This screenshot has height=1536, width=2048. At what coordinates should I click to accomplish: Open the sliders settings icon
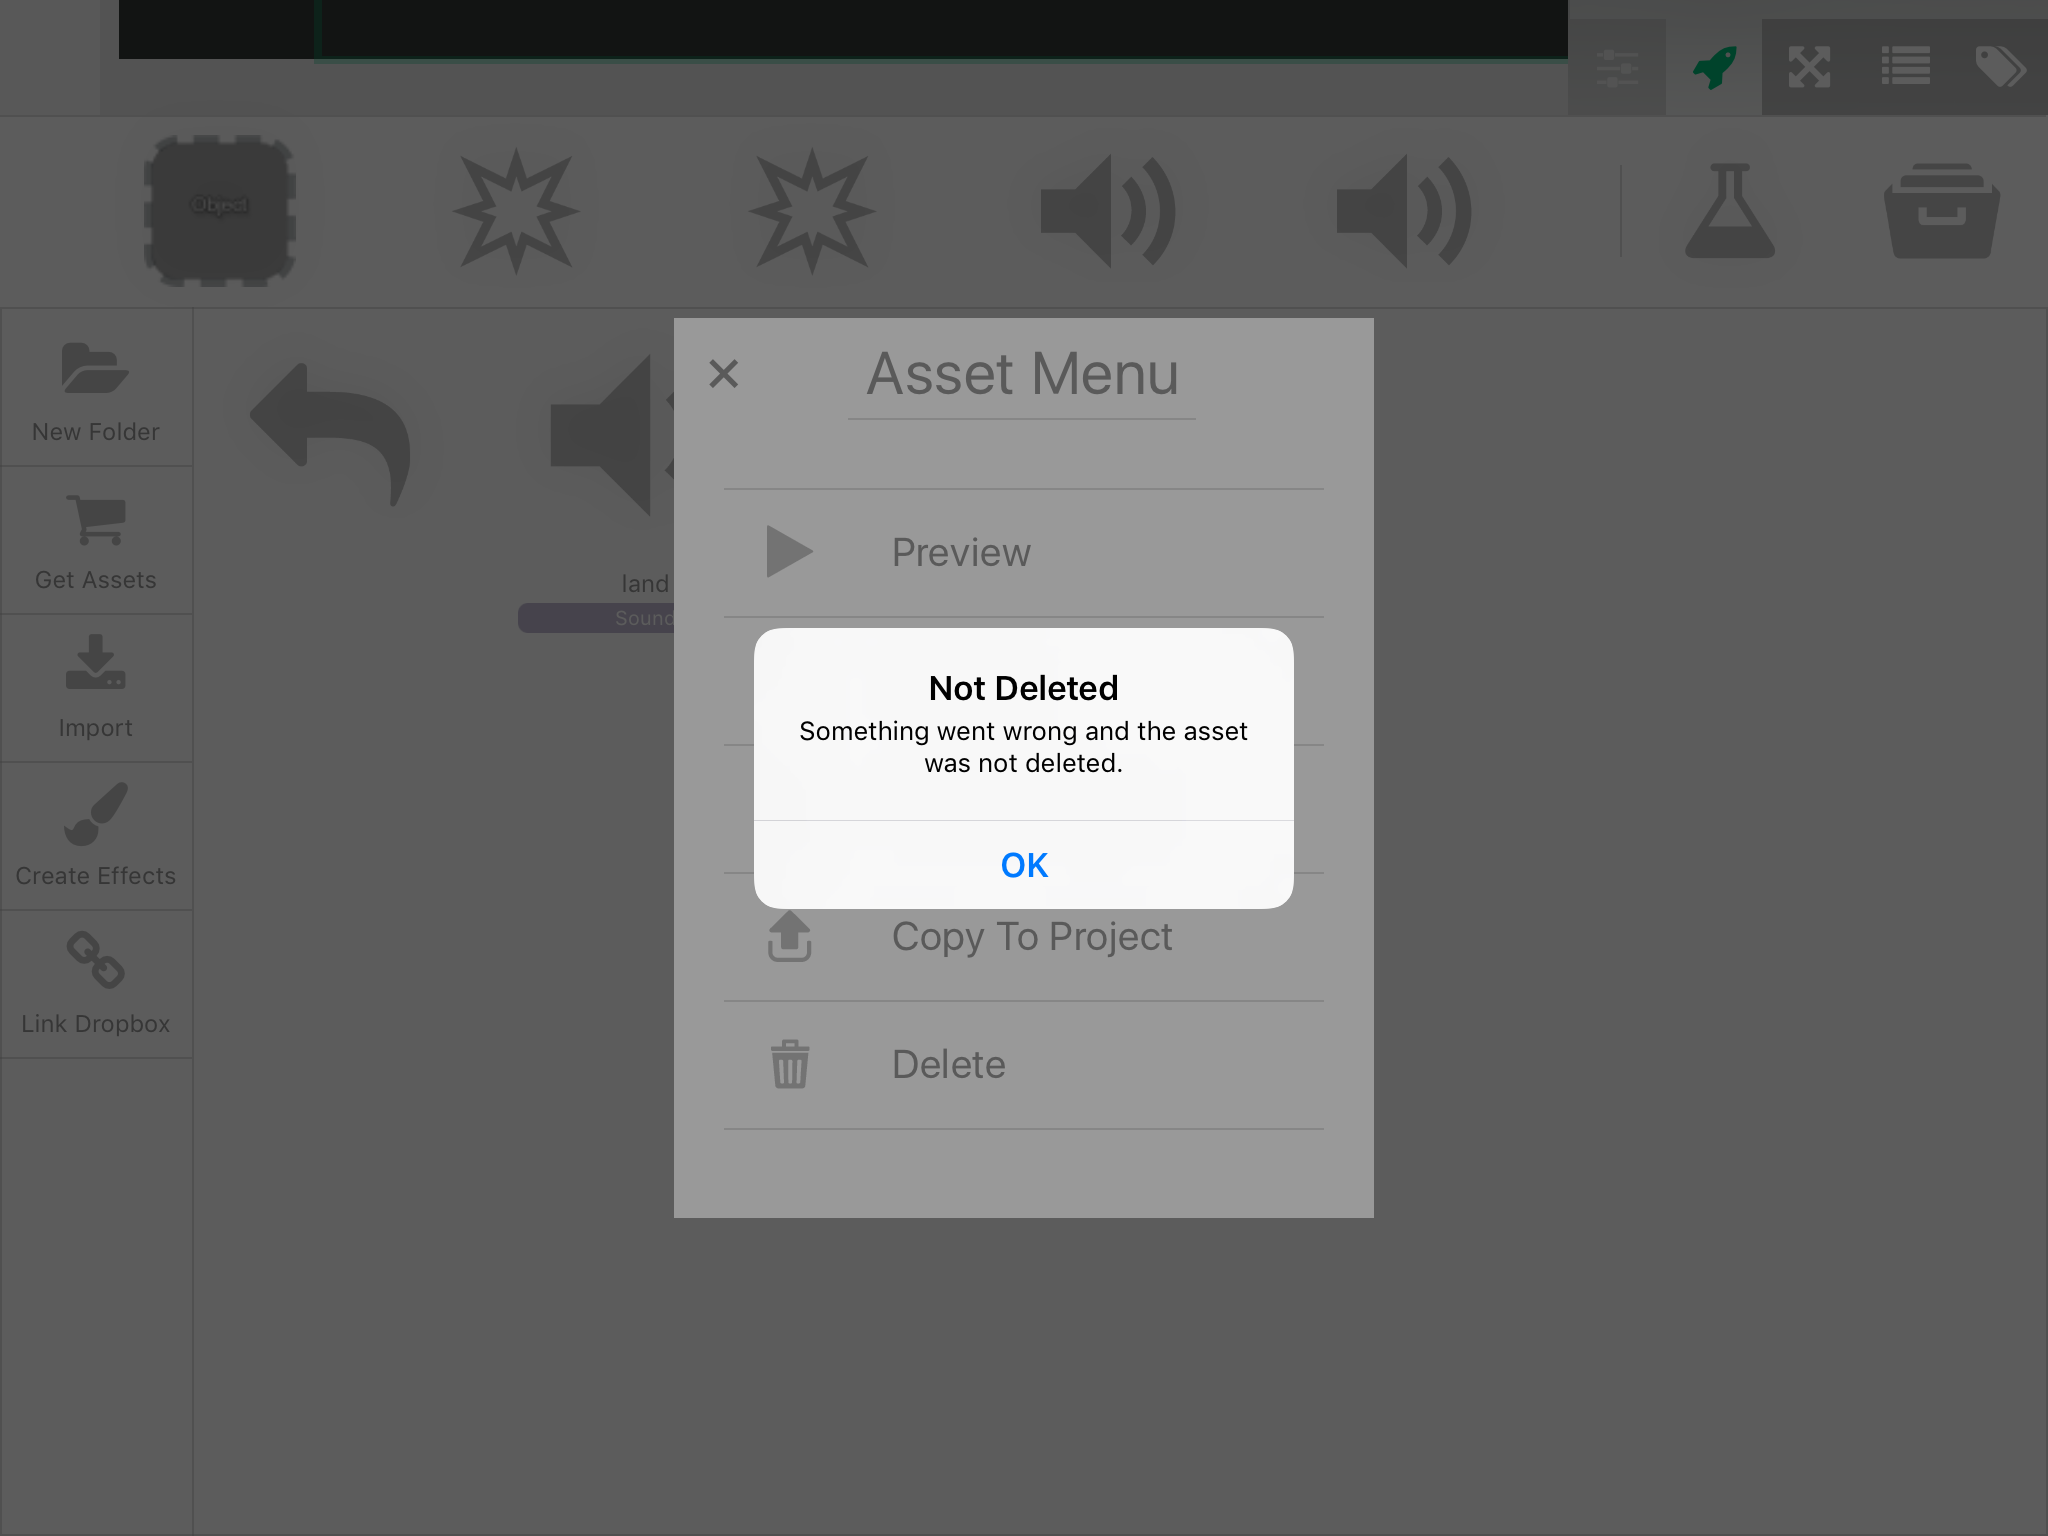pyautogui.click(x=1617, y=67)
